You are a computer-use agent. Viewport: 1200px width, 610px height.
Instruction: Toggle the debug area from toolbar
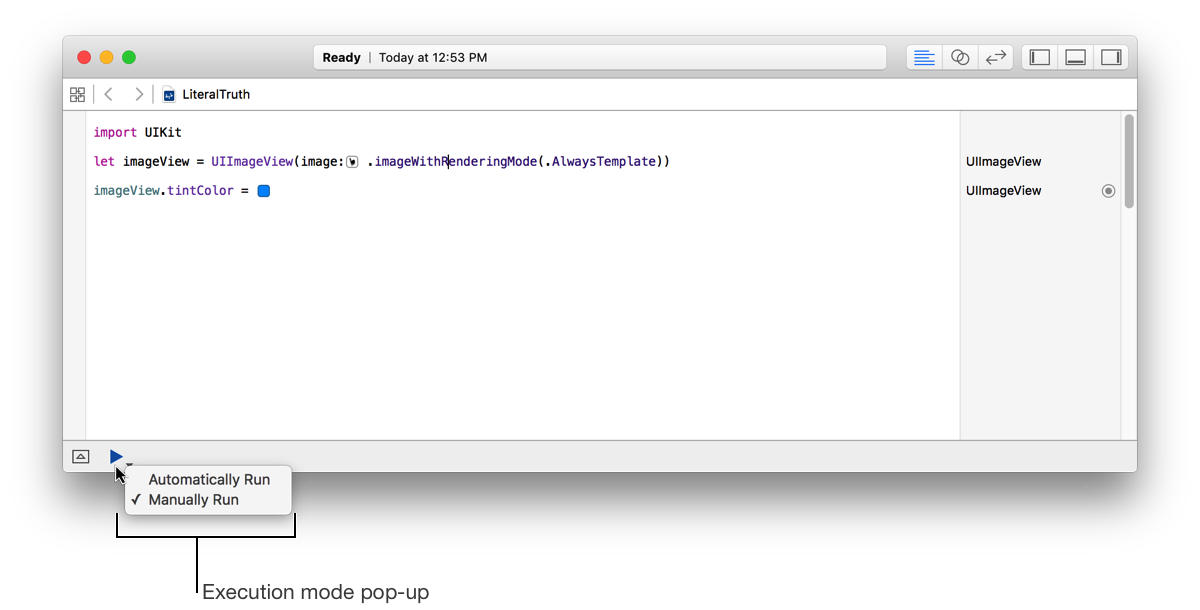[x=1076, y=58]
